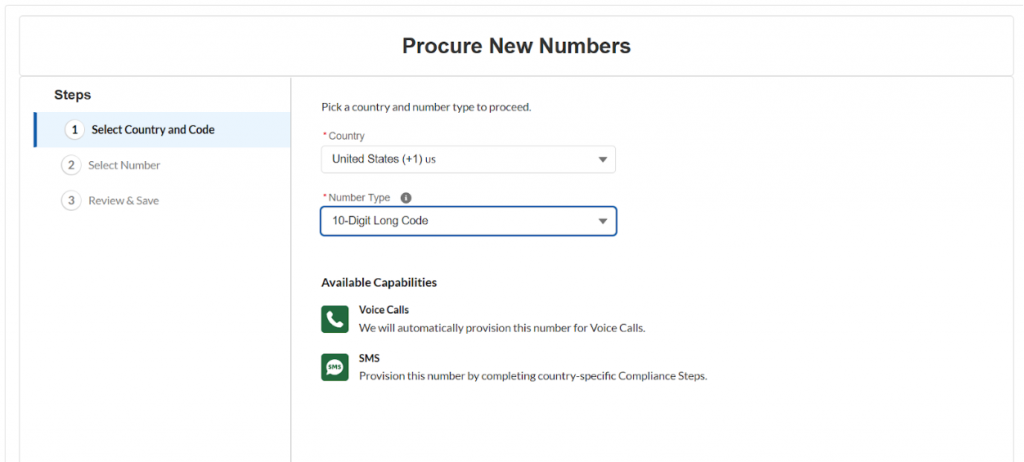Viewport: 1024px width, 462px height.
Task: Open the United States (+1) country selector
Action: coord(460,160)
